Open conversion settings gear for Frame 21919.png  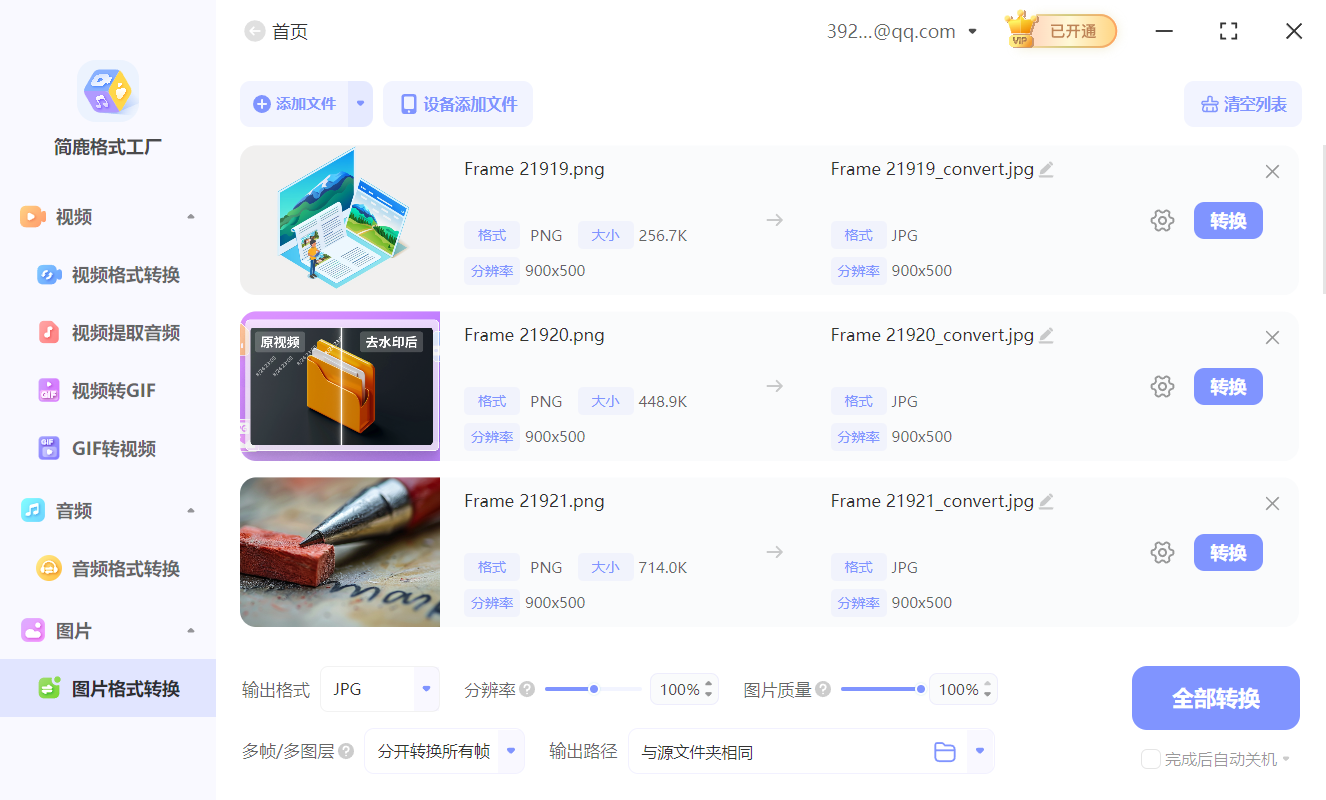1162,220
